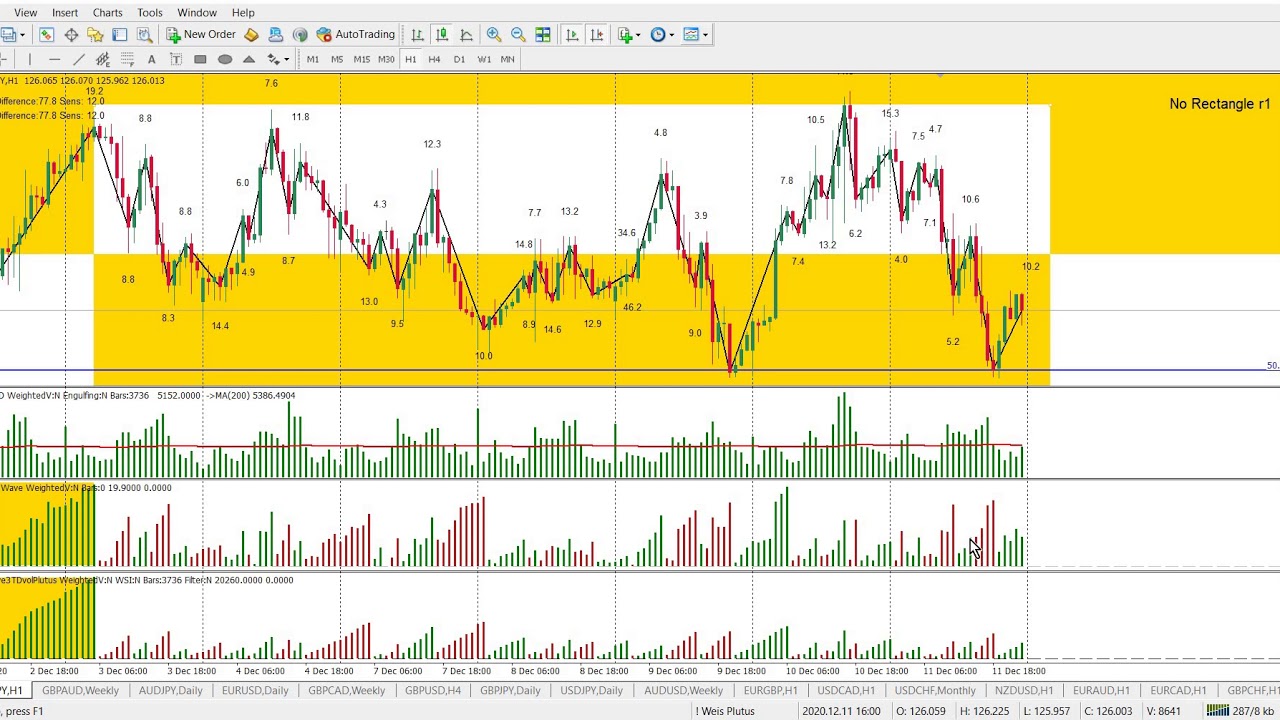1280x720 pixels.
Task: Select M30 timeframe
Action: [386, 59]
